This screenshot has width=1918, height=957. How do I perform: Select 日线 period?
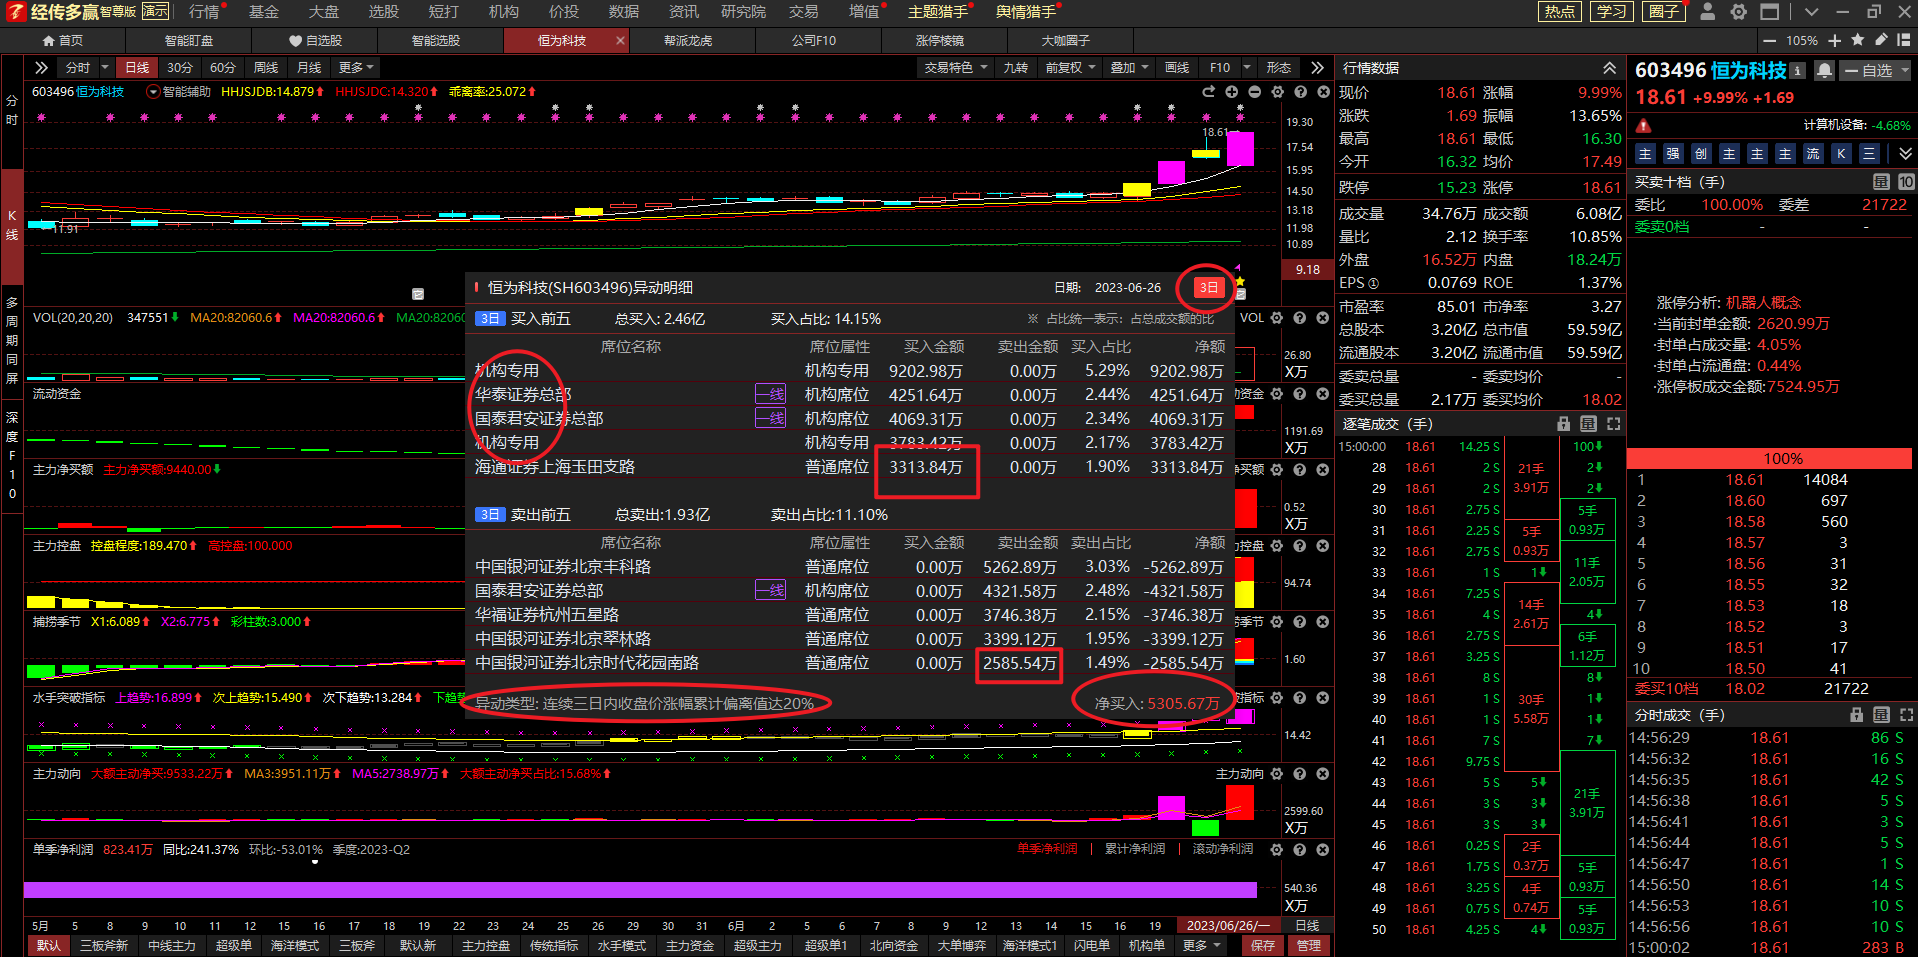click(137, 68)
